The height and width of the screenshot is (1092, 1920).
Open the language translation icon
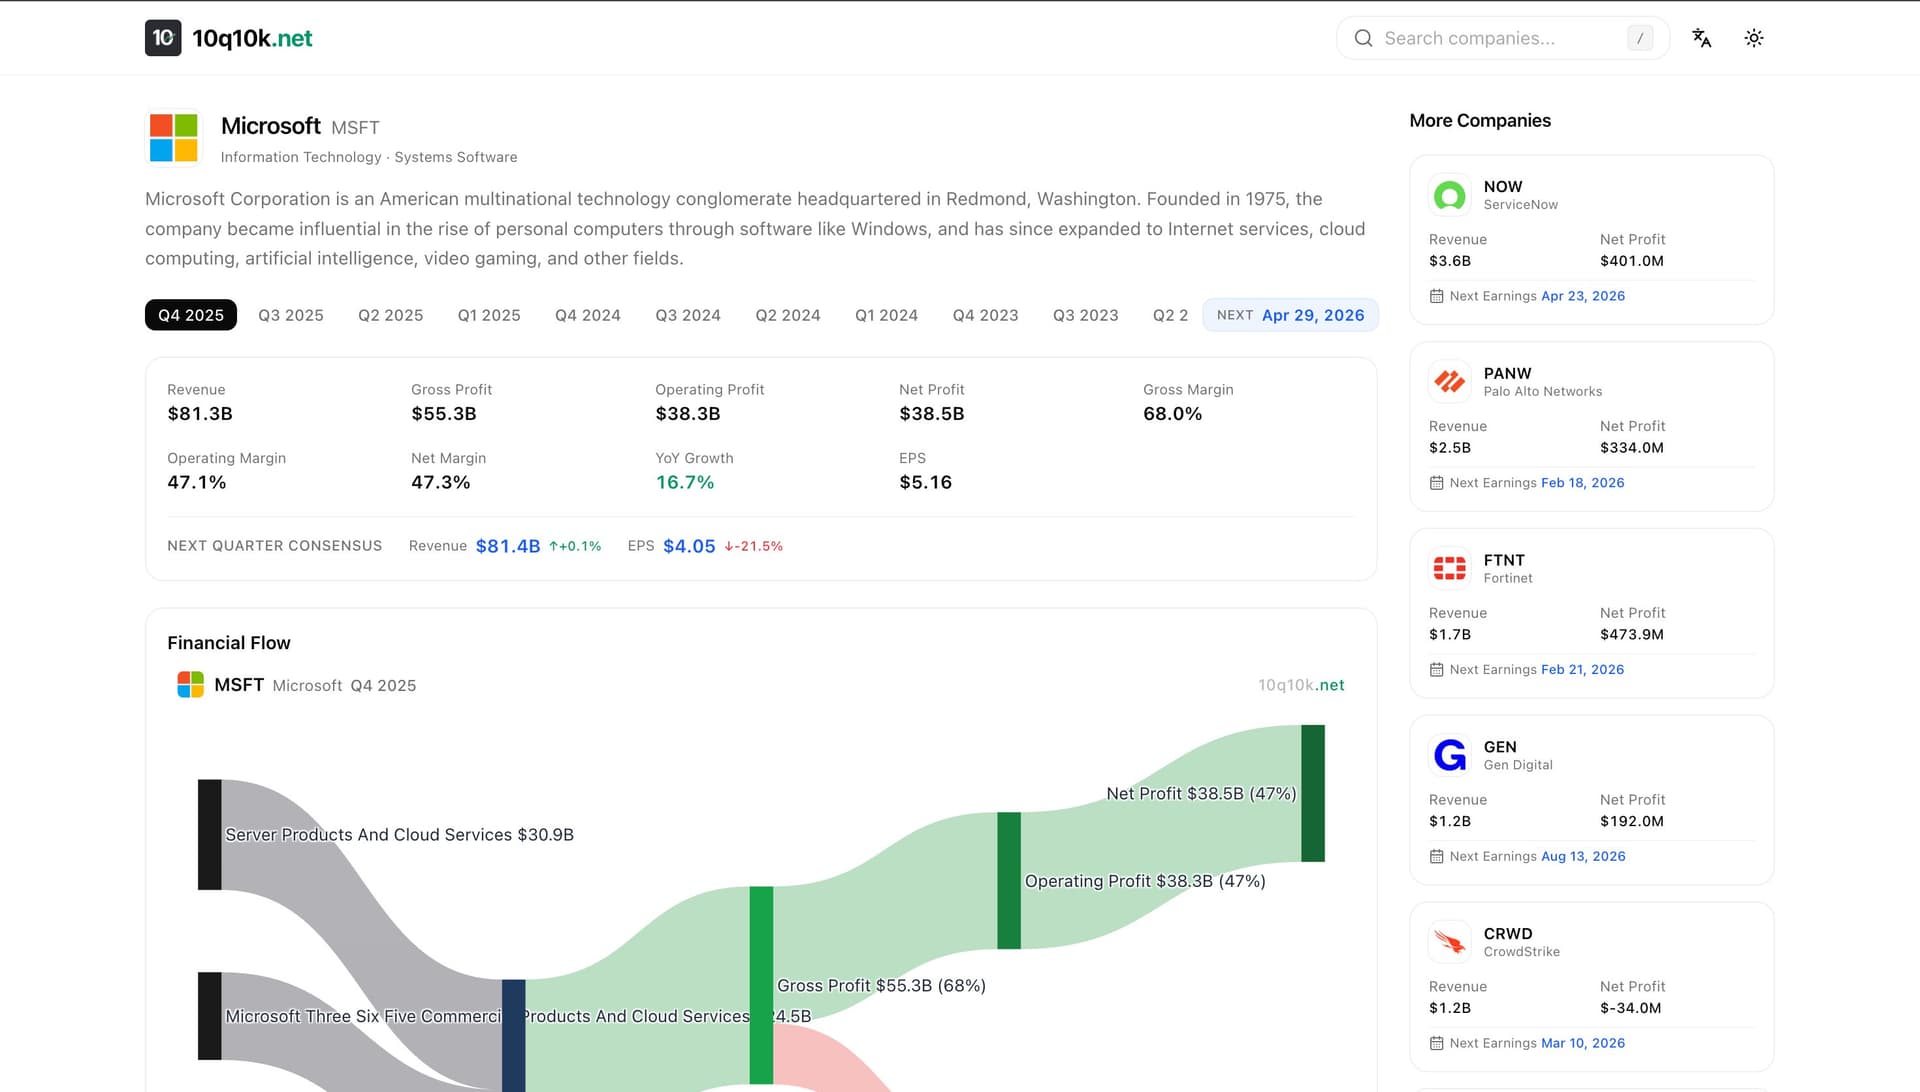[1702, 38]
